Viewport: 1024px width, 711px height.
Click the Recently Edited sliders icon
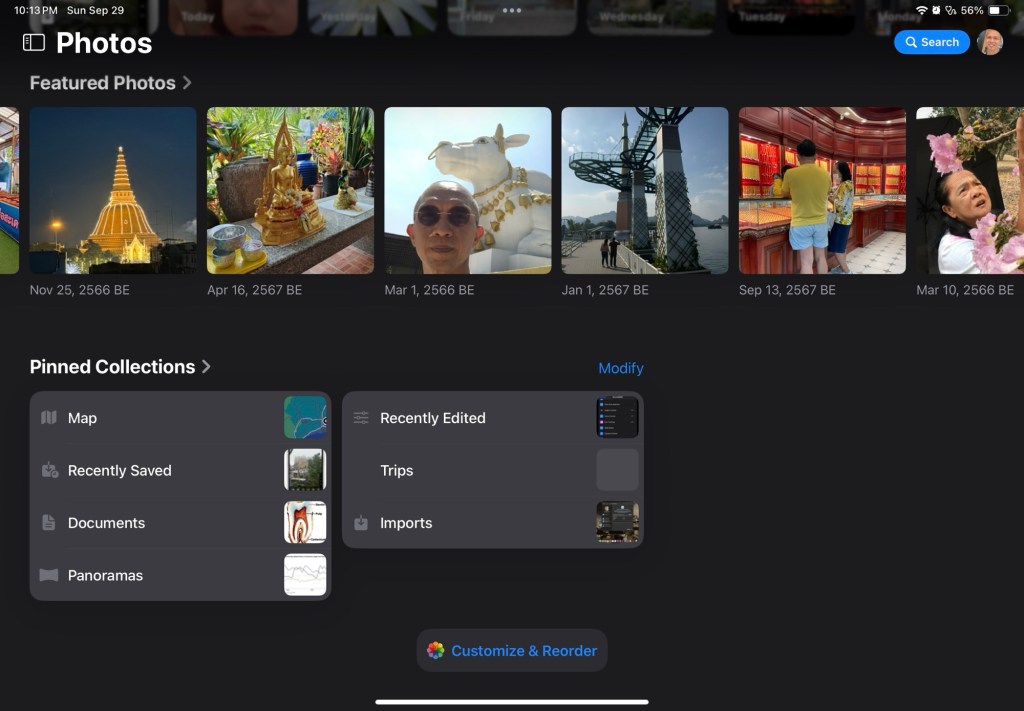(x=361, y=418)
